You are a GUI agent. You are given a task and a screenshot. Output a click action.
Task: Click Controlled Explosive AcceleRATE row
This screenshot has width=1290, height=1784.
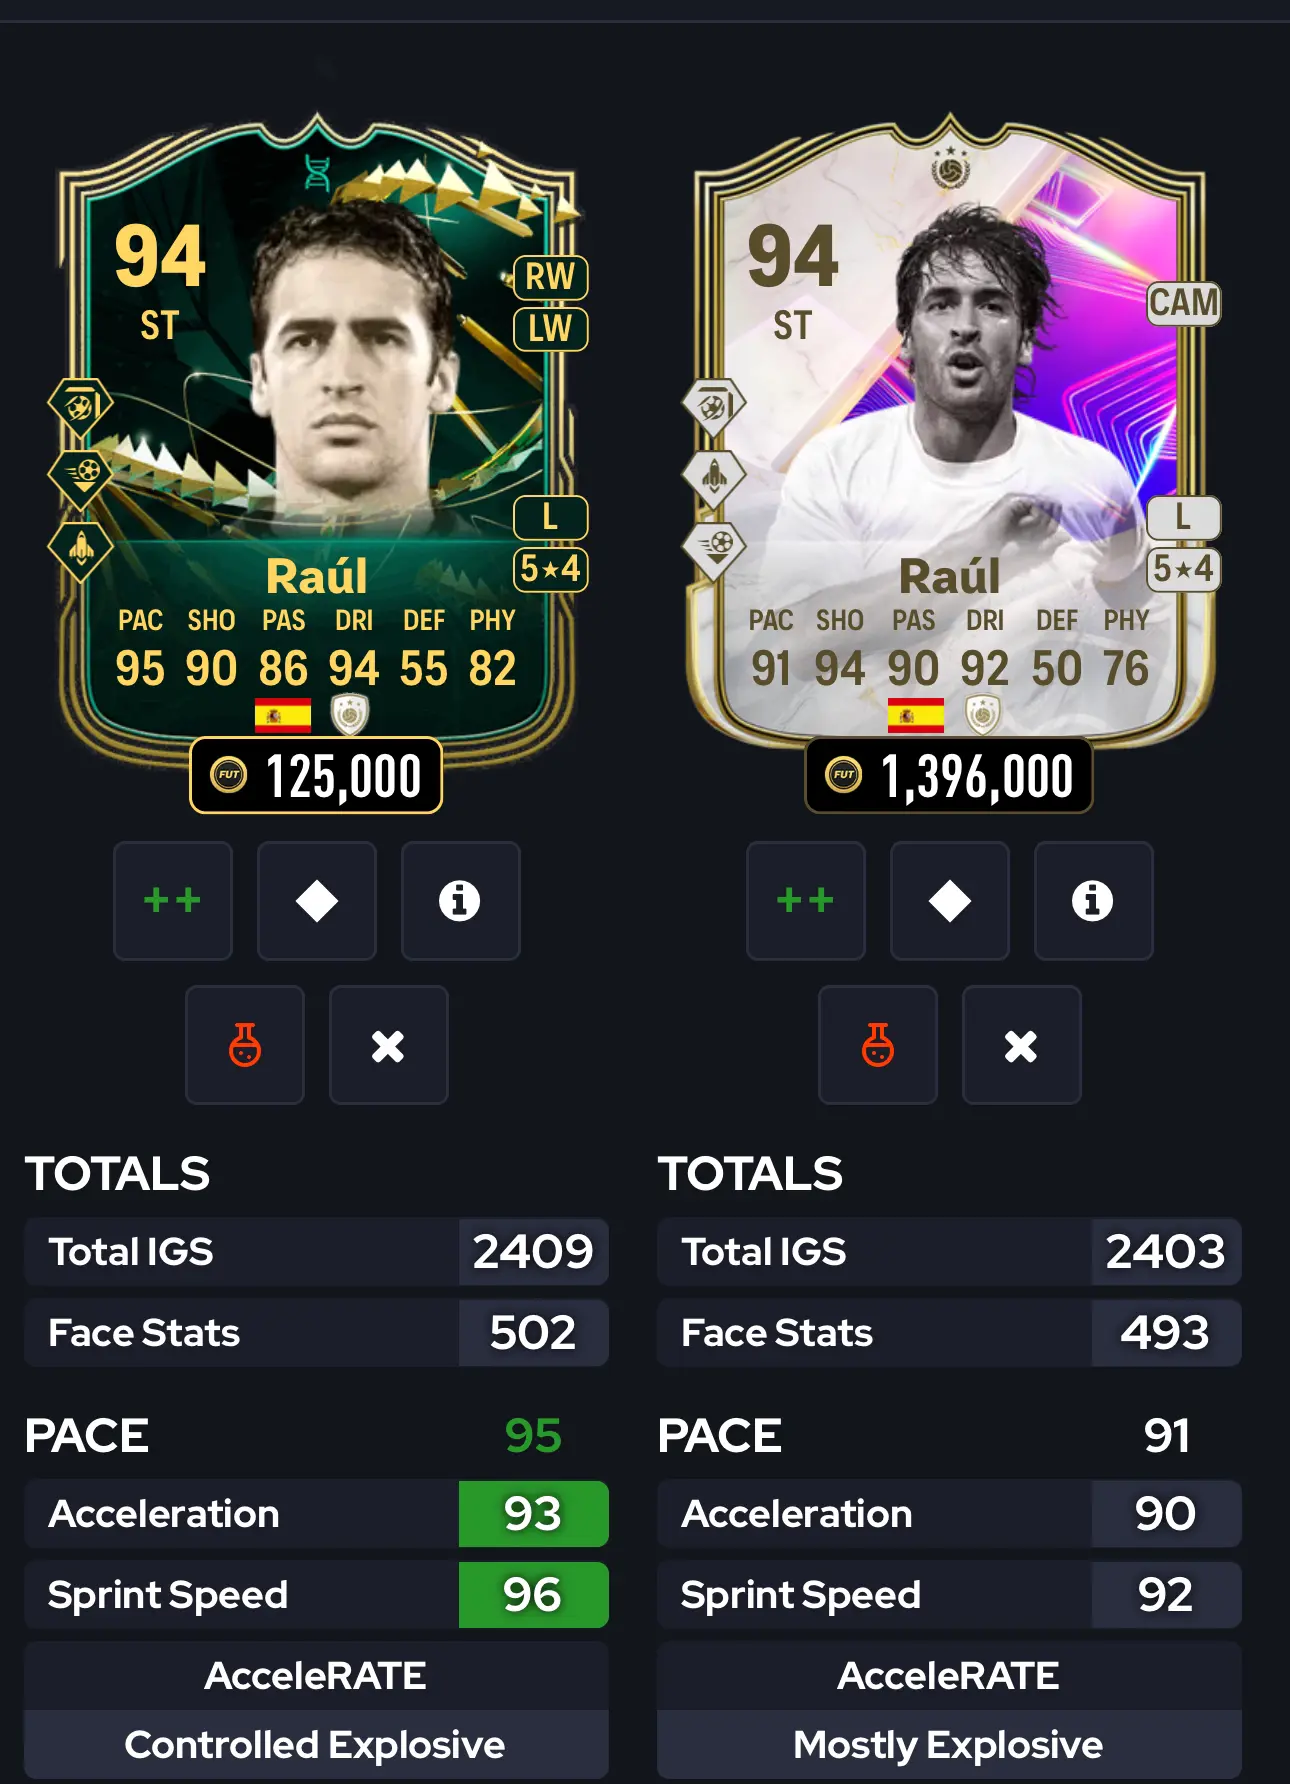coord(317,1745)
